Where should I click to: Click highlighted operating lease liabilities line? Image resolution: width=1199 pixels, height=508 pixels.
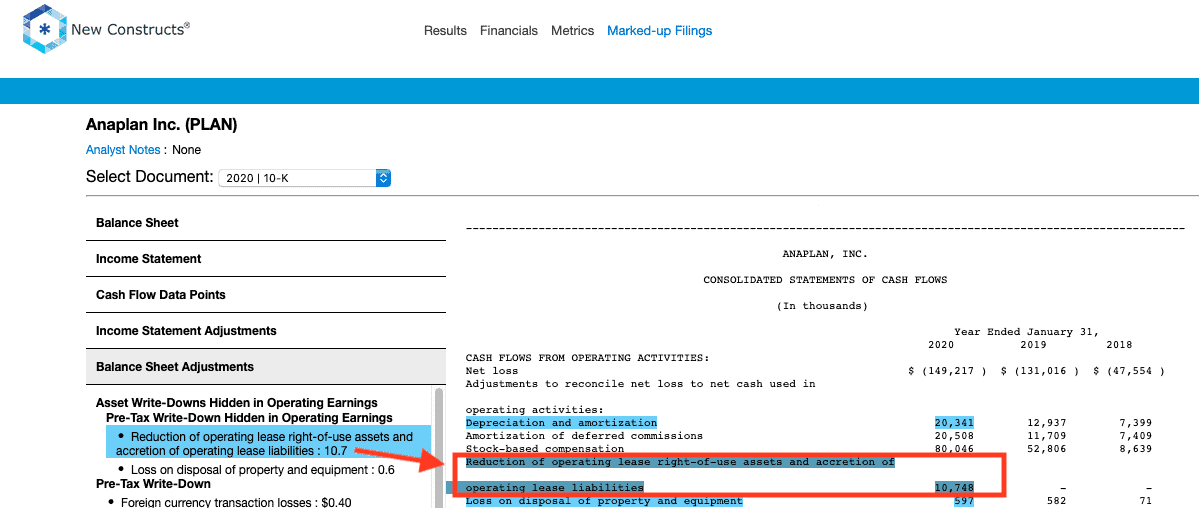point(554,487)
